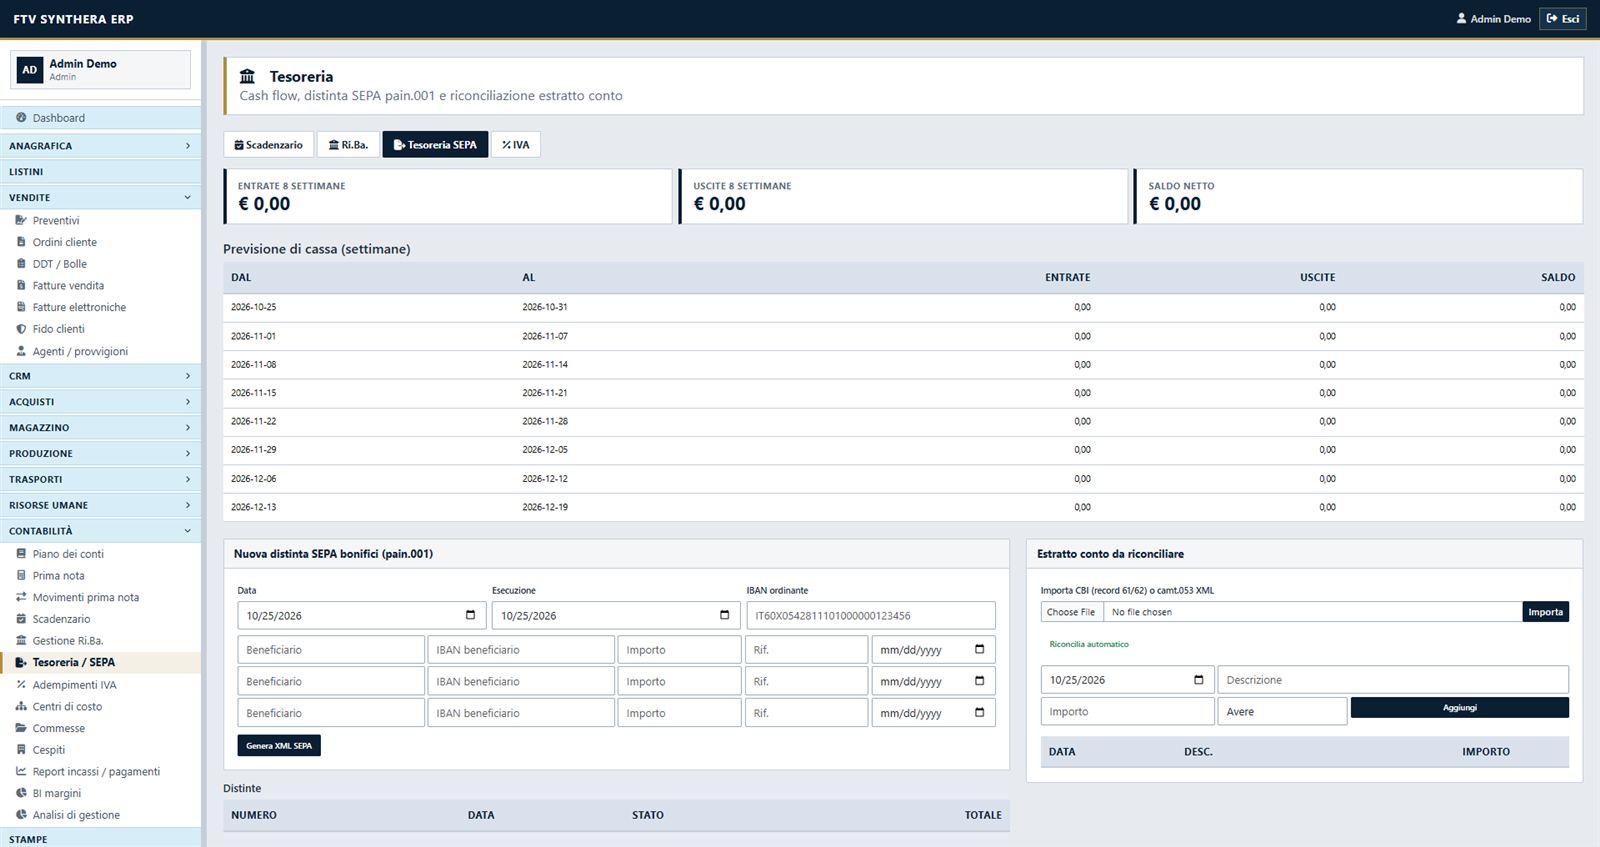The image size is (1600, 847).
Task: Click the Choose File button
Action: coord(1071,612)
